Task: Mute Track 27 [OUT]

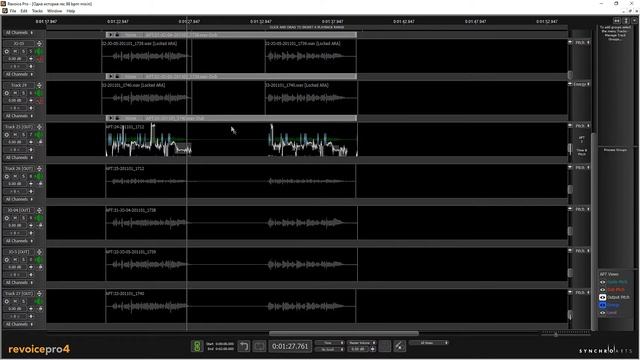Action: (15, 301)
